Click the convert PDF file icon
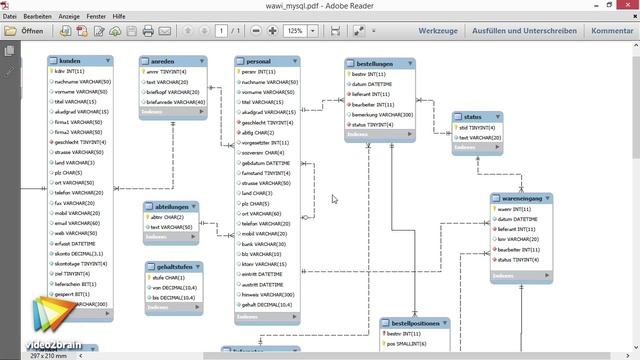Image resolution: width=640 pixels, height=360 pixels. pos(82,31)
